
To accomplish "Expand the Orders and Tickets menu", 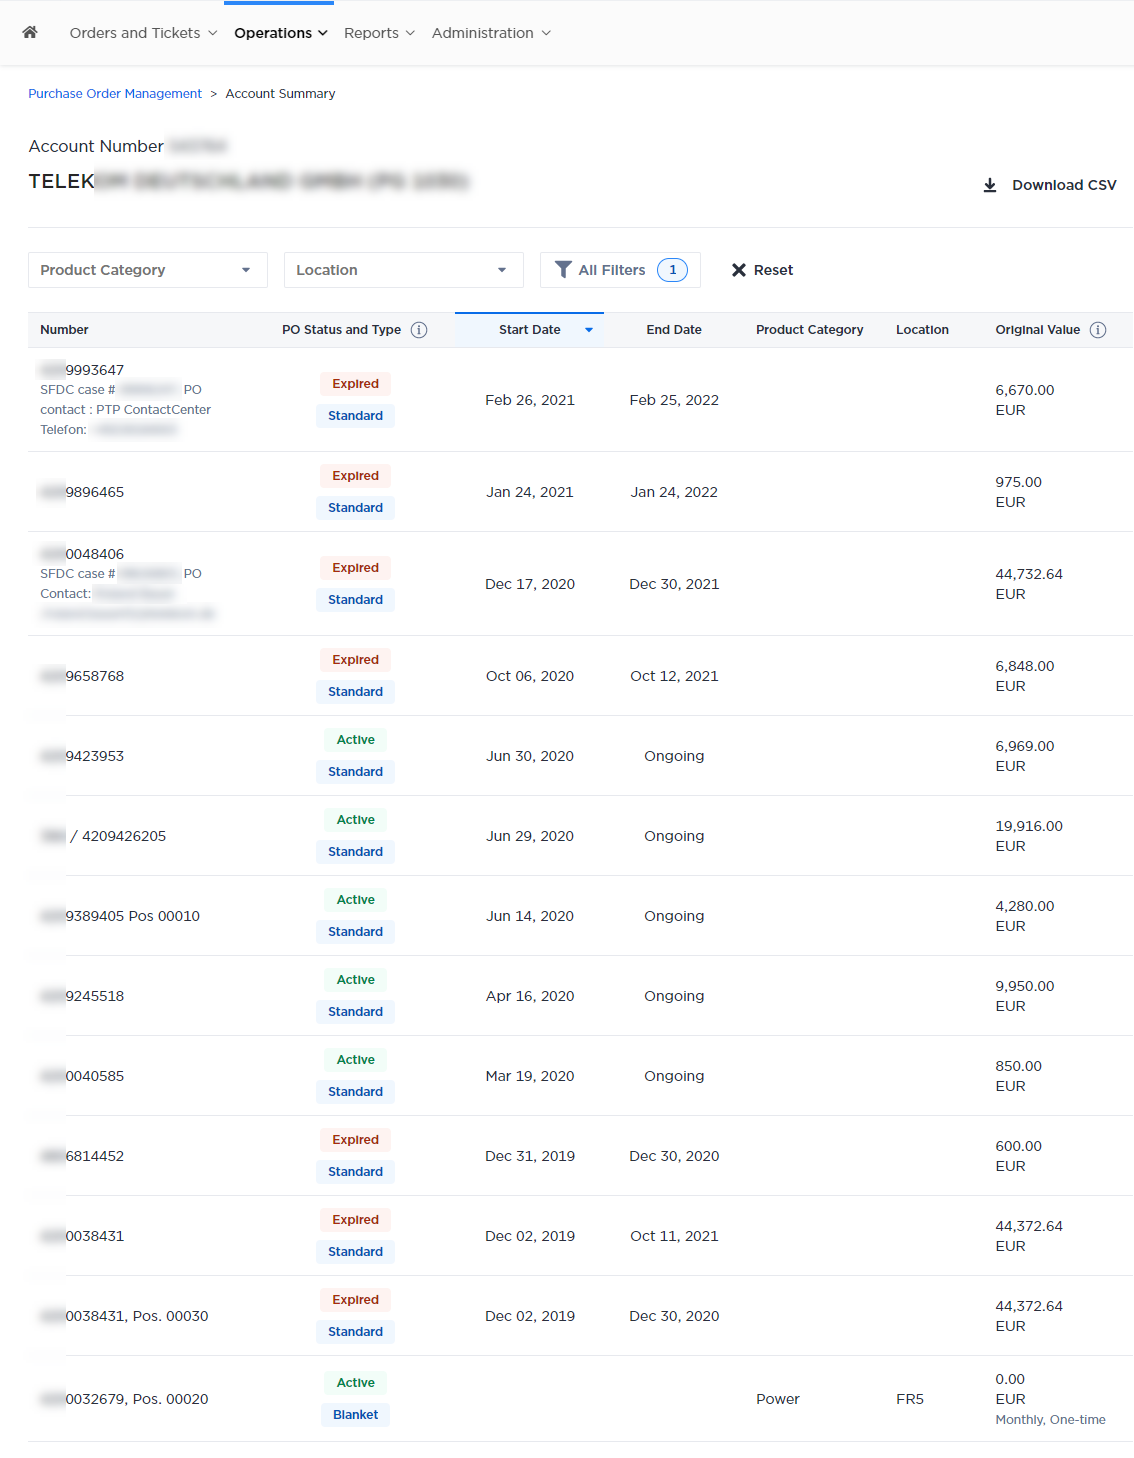I will (x=143, y=33).
